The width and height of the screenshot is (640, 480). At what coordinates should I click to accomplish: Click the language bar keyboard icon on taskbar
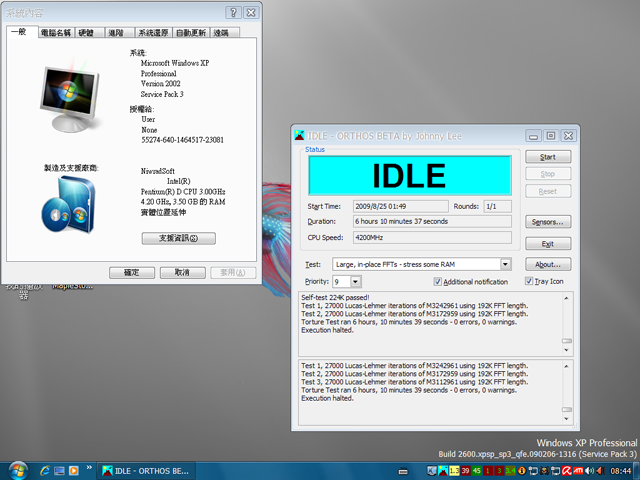coord(403,471)
